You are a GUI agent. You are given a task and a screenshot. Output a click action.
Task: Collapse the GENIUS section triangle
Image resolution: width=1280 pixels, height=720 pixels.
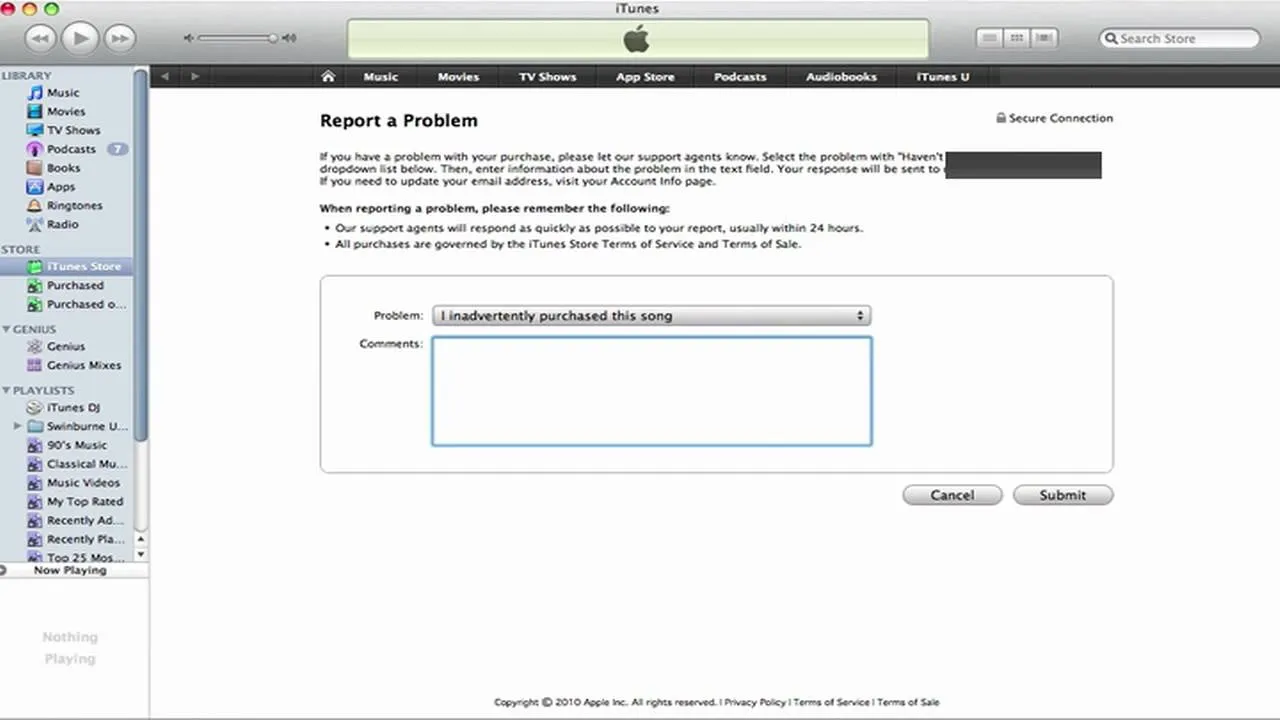[6, 329]
